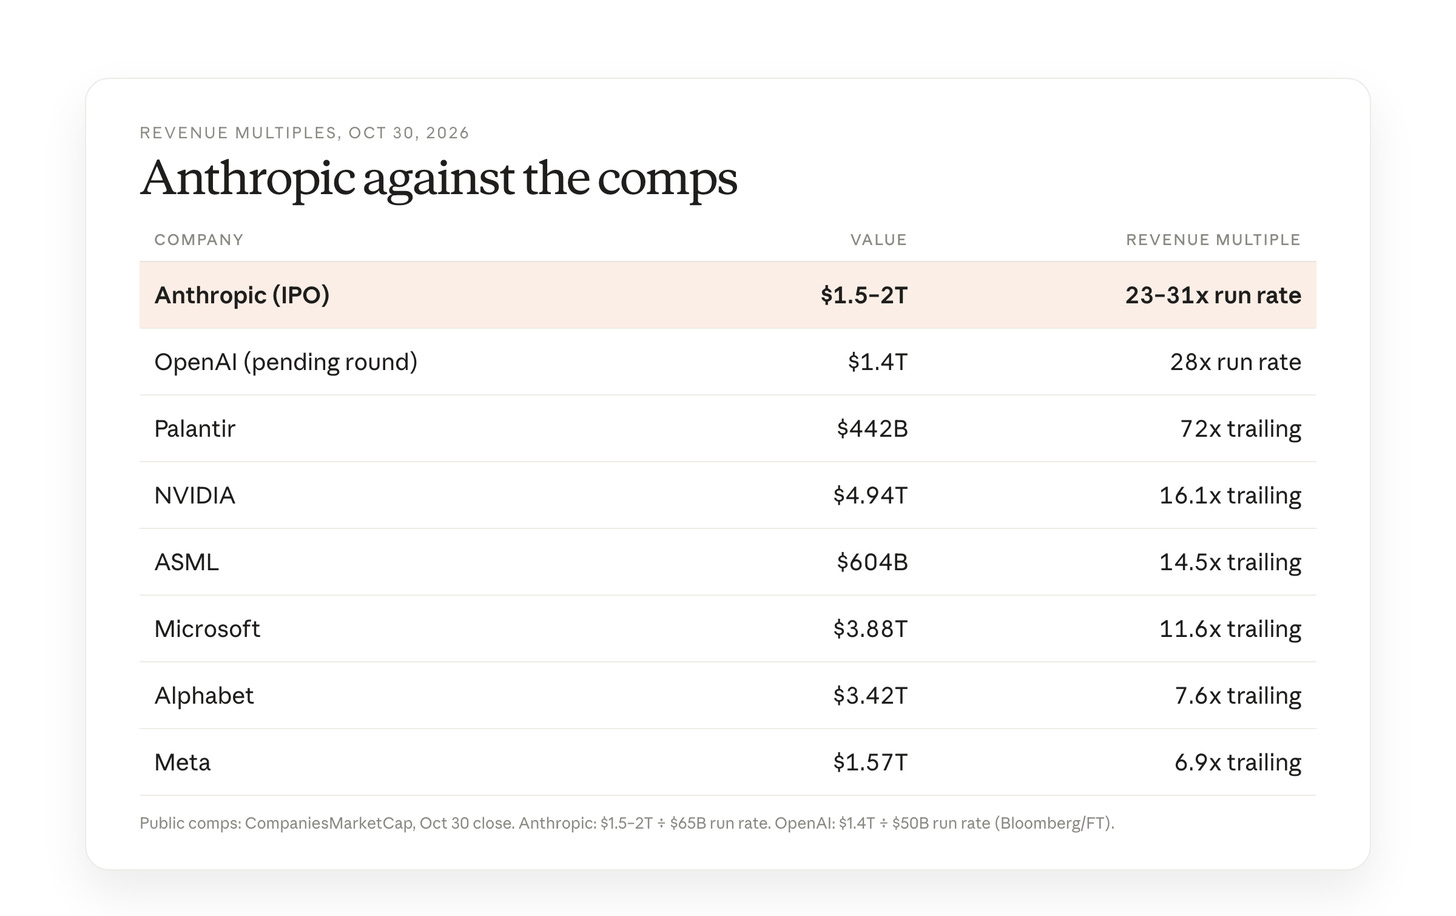The width and height of the screenshot is (1456, 916).
Task: Click the Microsoft row label
Action: pos(207,629)
